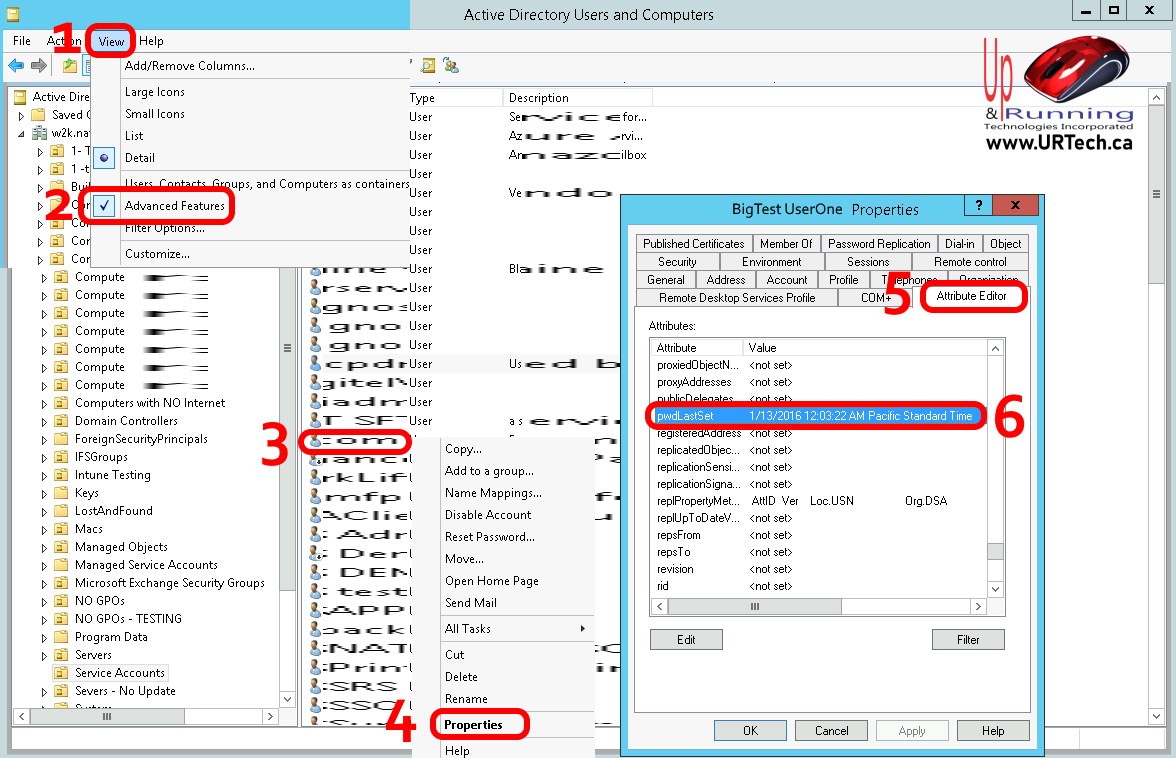The width and height of the screenshot is (1176, 758).
Task: Click the help question mark in Properties dialog
Action: point(978,205)
